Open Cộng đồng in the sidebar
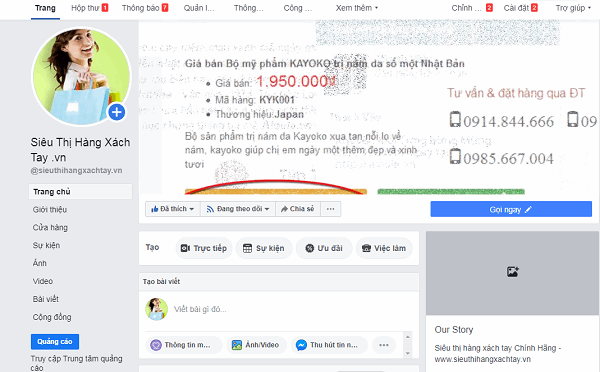The height and width of the screenshot is (372, 600). 52,317
